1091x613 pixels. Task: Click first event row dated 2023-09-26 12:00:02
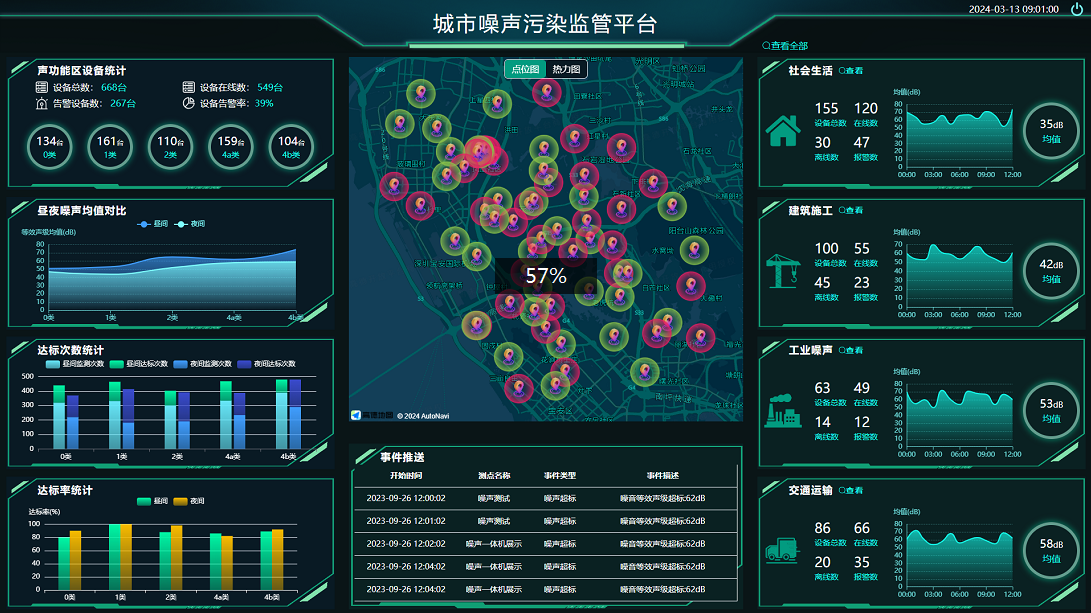pyautogui.click(x=545, y=497)
